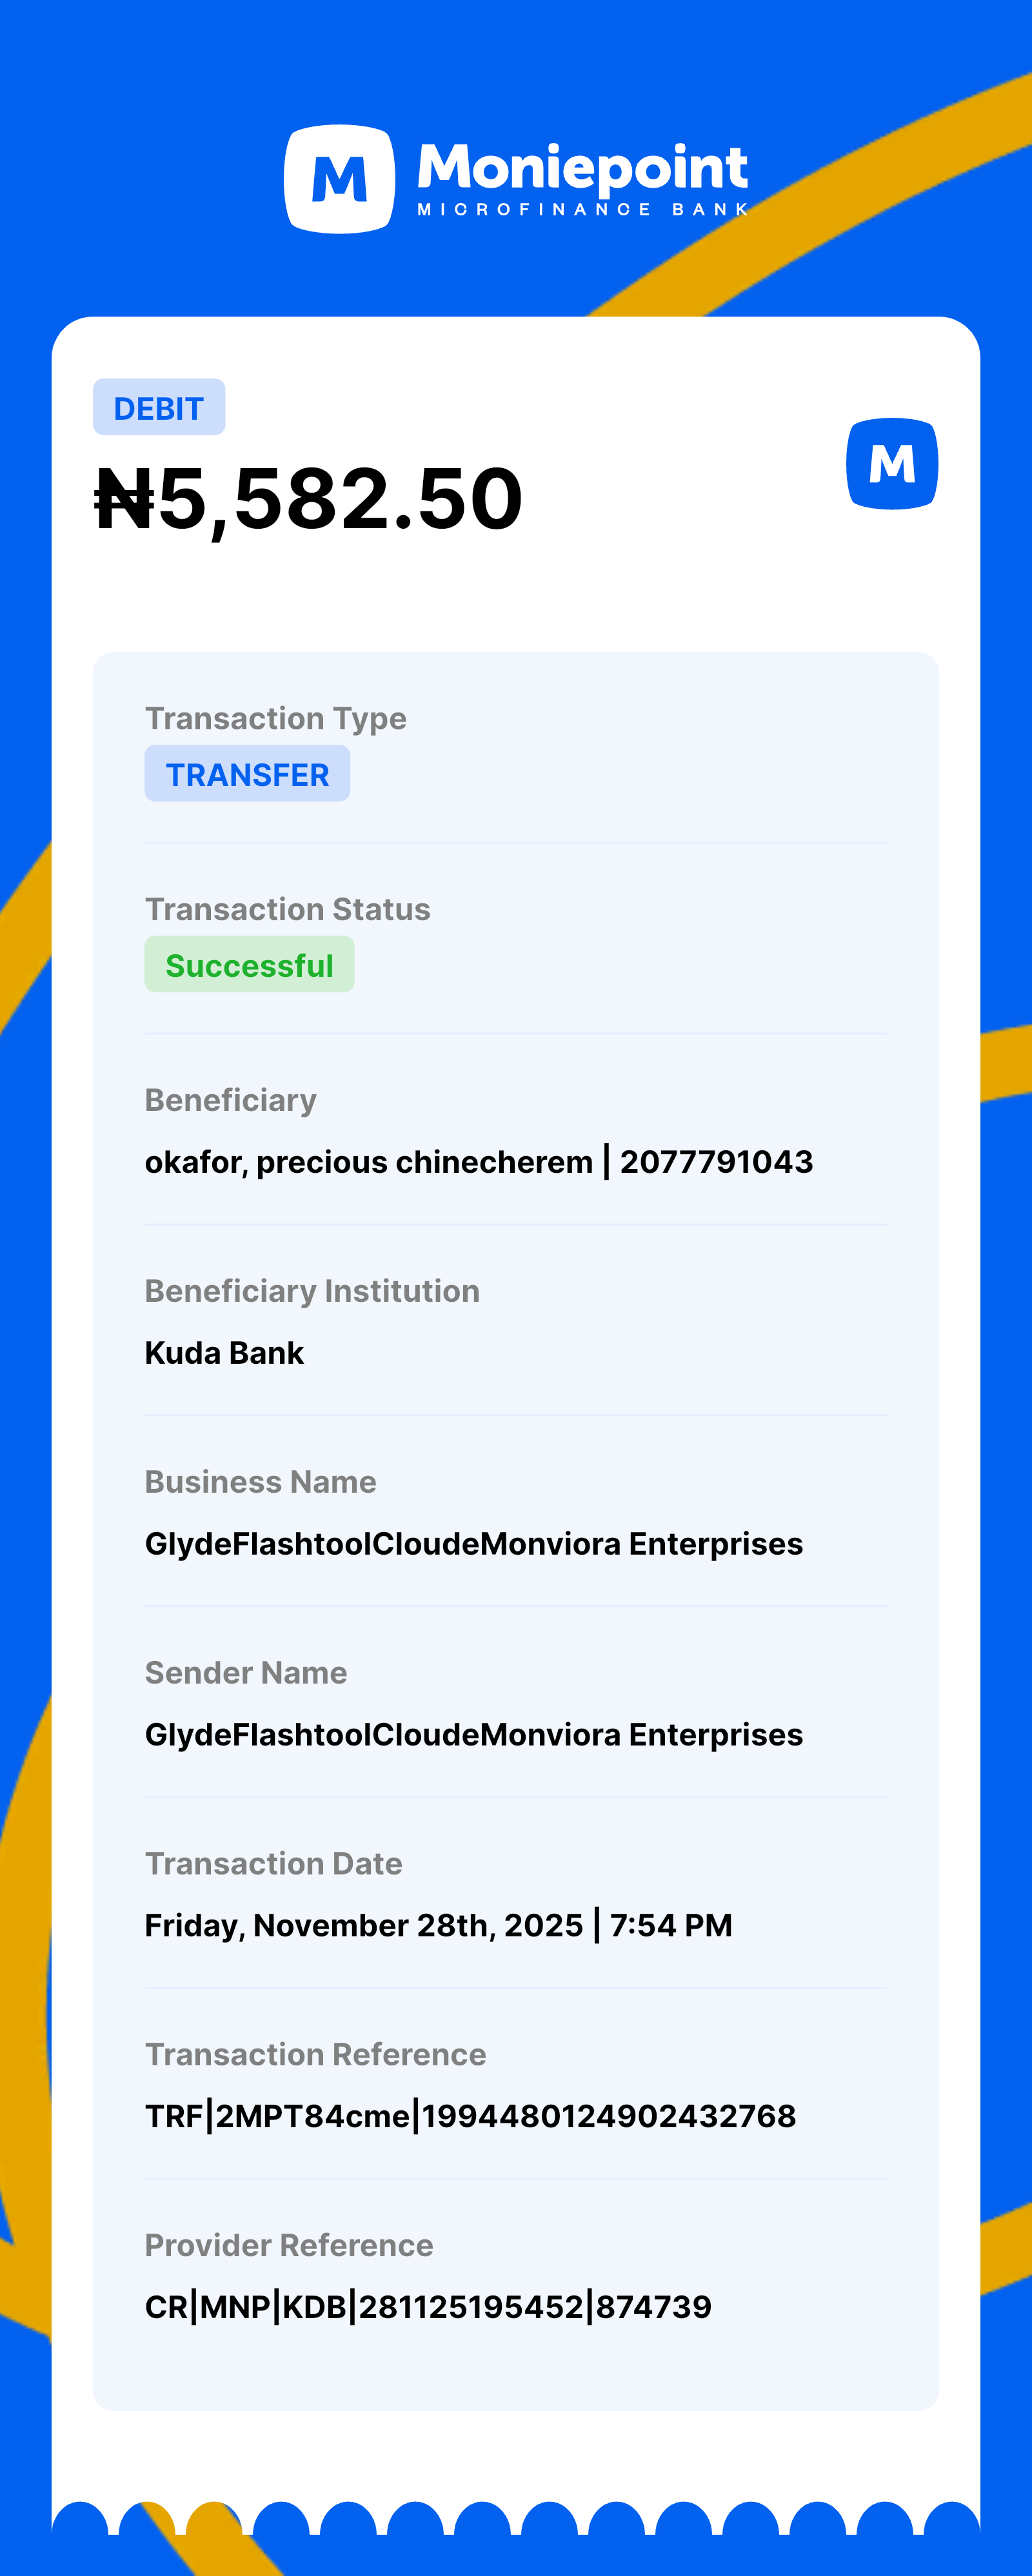This screenshot has height=2576, width=1032.
Task: Click the blue M icon beside amount
Action: point(891,464)
